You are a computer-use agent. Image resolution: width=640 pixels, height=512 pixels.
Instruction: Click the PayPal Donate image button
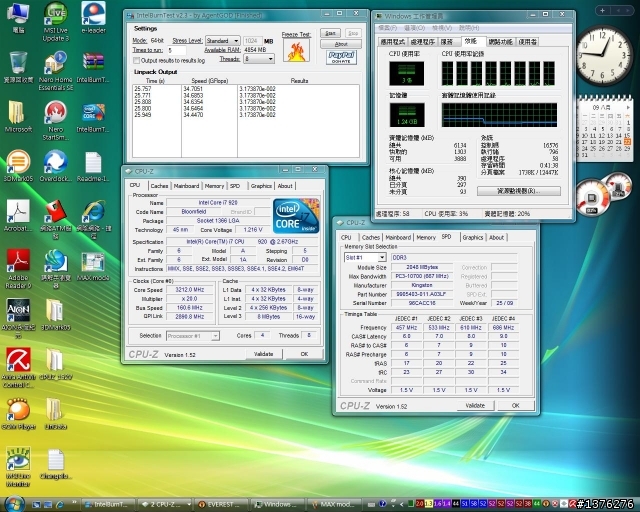[x=341, y=57]
